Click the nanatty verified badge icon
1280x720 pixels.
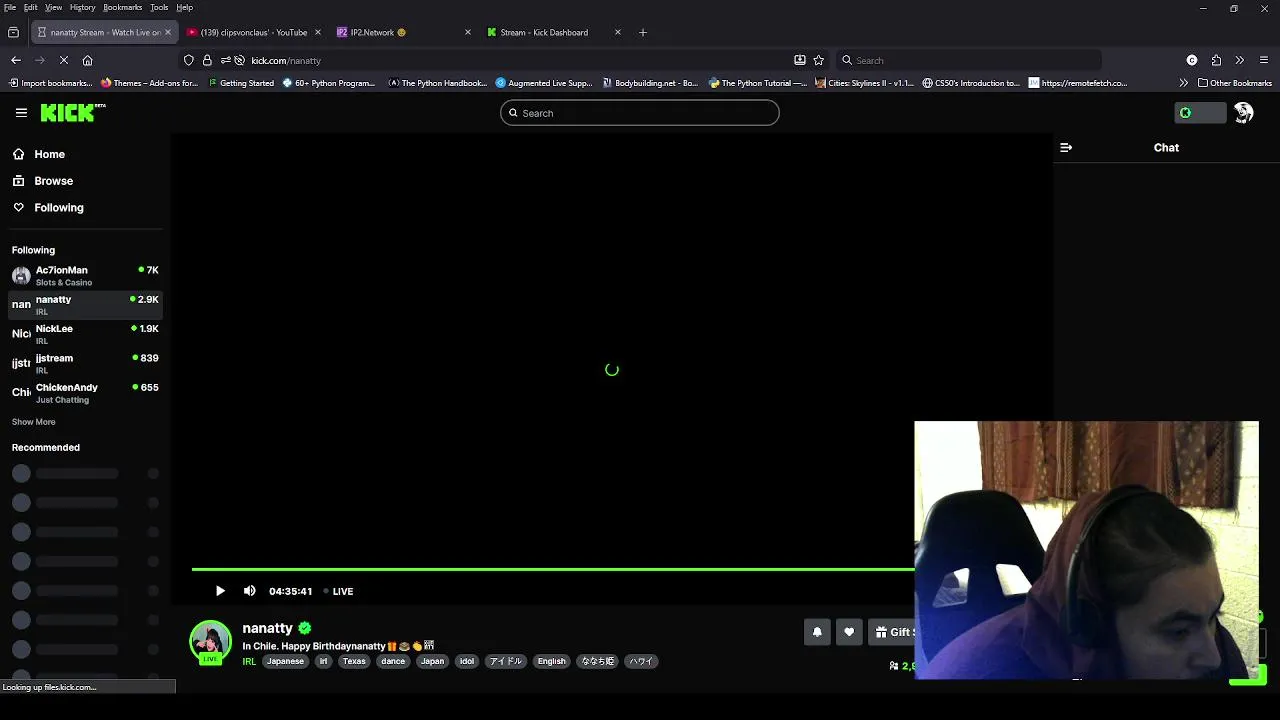pyautogui.click(x=305, y=628)
